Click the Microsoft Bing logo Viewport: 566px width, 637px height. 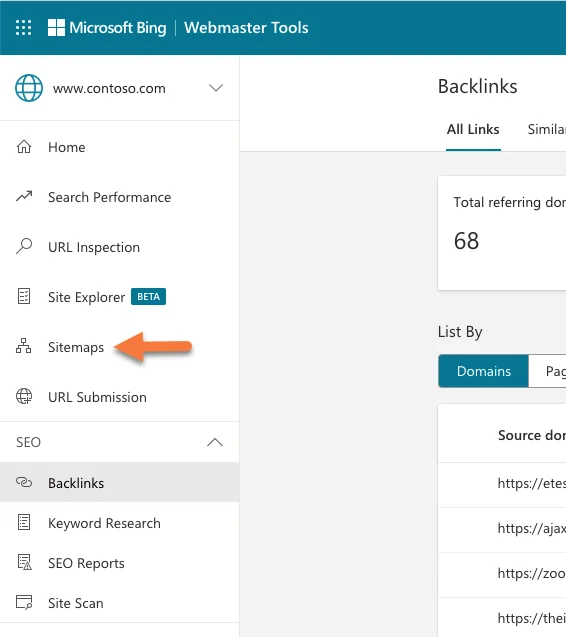point(107,28)
